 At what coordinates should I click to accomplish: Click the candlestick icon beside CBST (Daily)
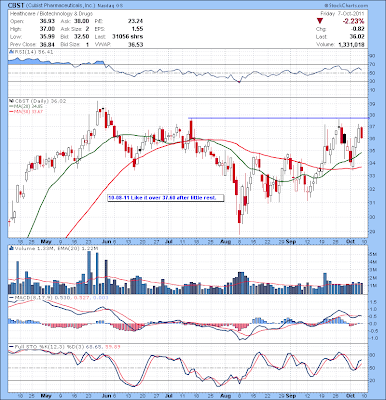click(12, 101)
